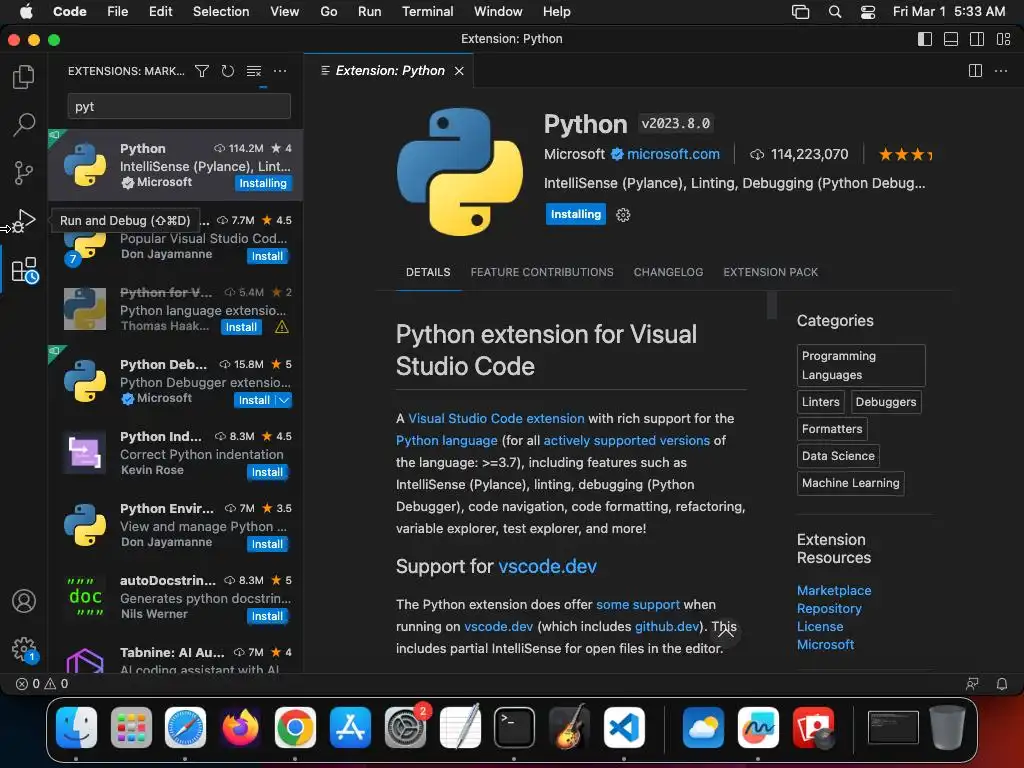Screen dimensions: 1024x768
Task: Open macOS Control Center icon
Action: coord(867,12)
